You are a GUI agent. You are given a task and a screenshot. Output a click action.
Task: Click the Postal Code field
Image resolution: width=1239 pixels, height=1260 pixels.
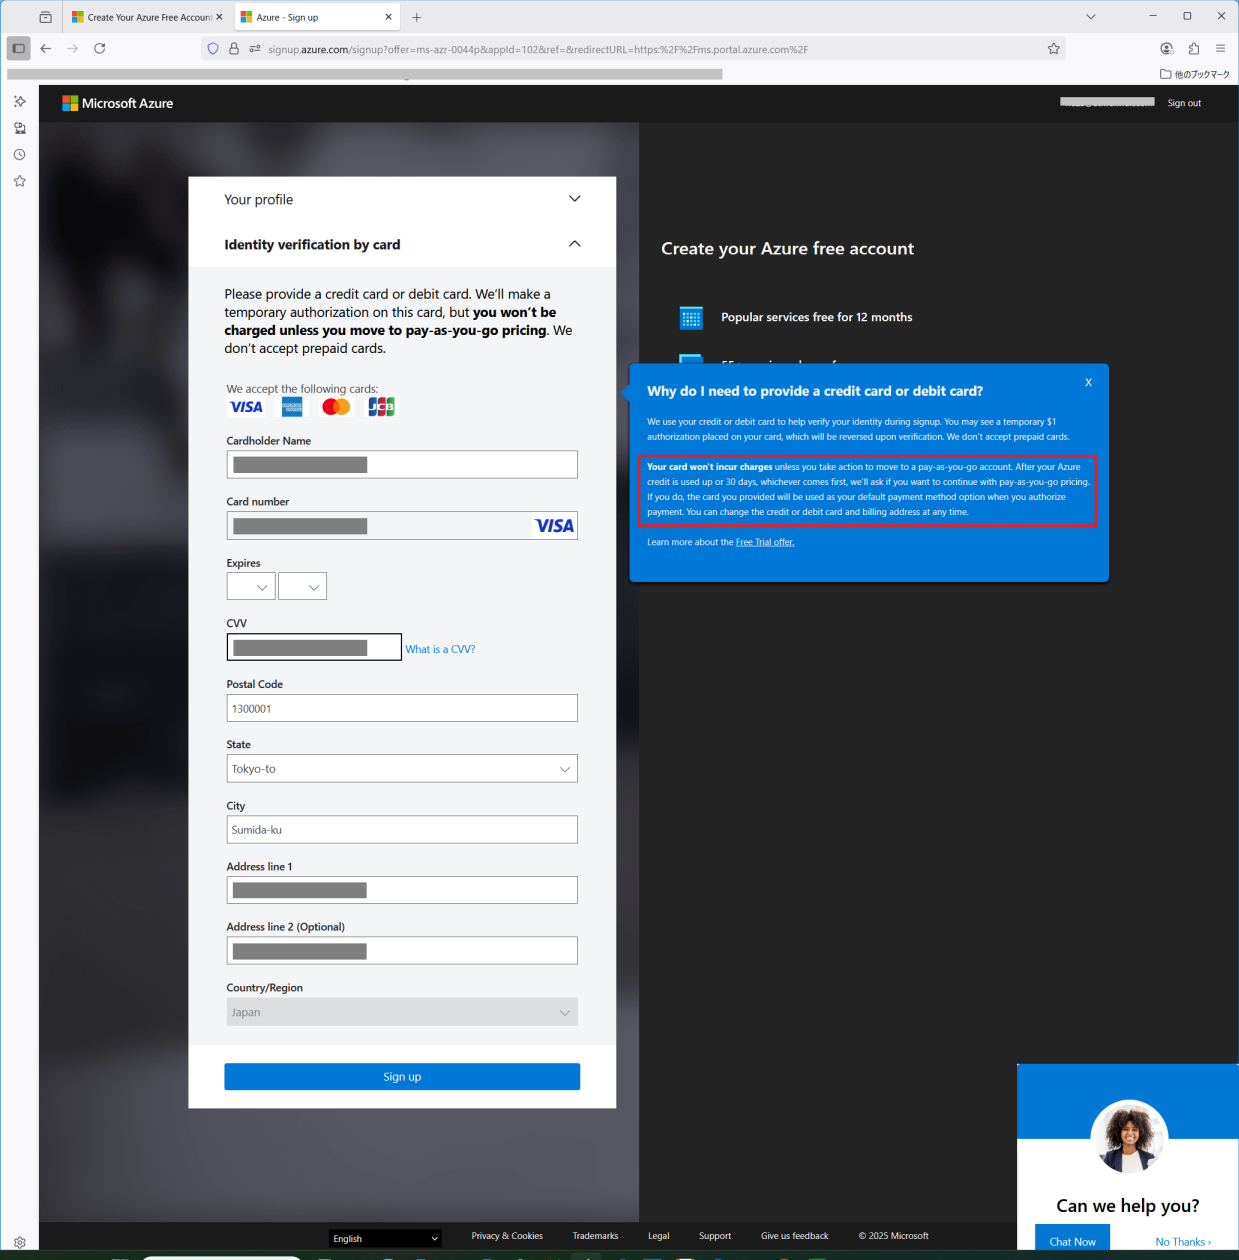402,708
